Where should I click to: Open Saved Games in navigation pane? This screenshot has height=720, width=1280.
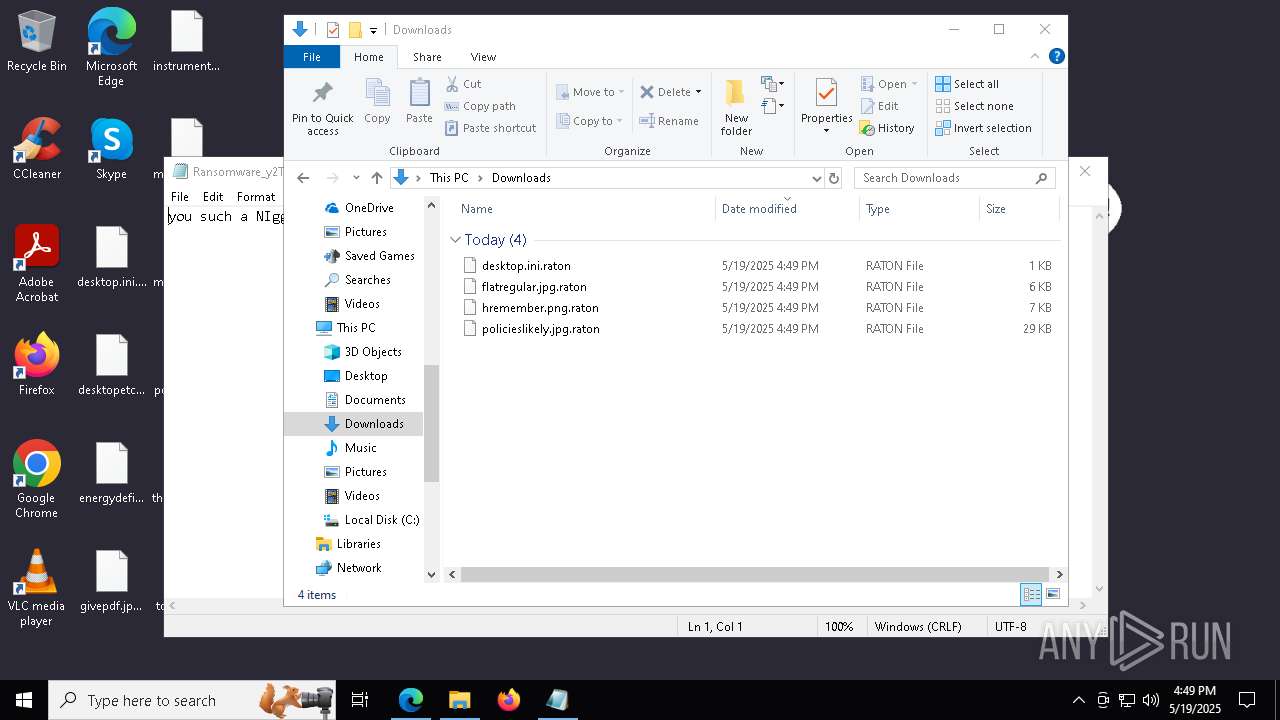(x=379, y=256)
